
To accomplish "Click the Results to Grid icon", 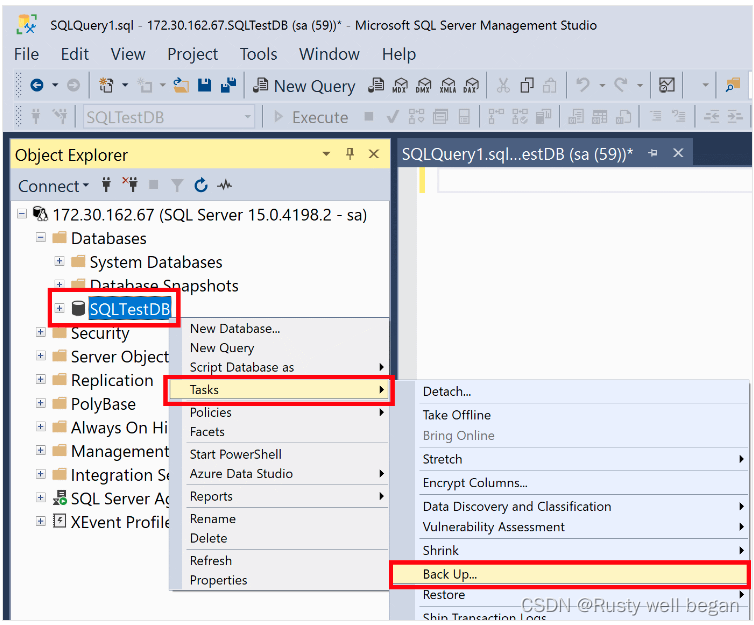I will pos(599,117).
